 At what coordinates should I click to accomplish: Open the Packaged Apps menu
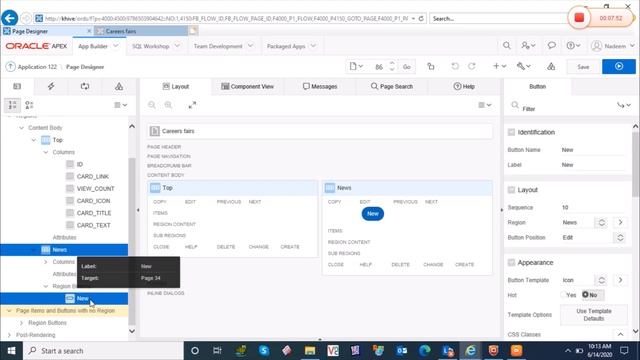coord(291,46)
